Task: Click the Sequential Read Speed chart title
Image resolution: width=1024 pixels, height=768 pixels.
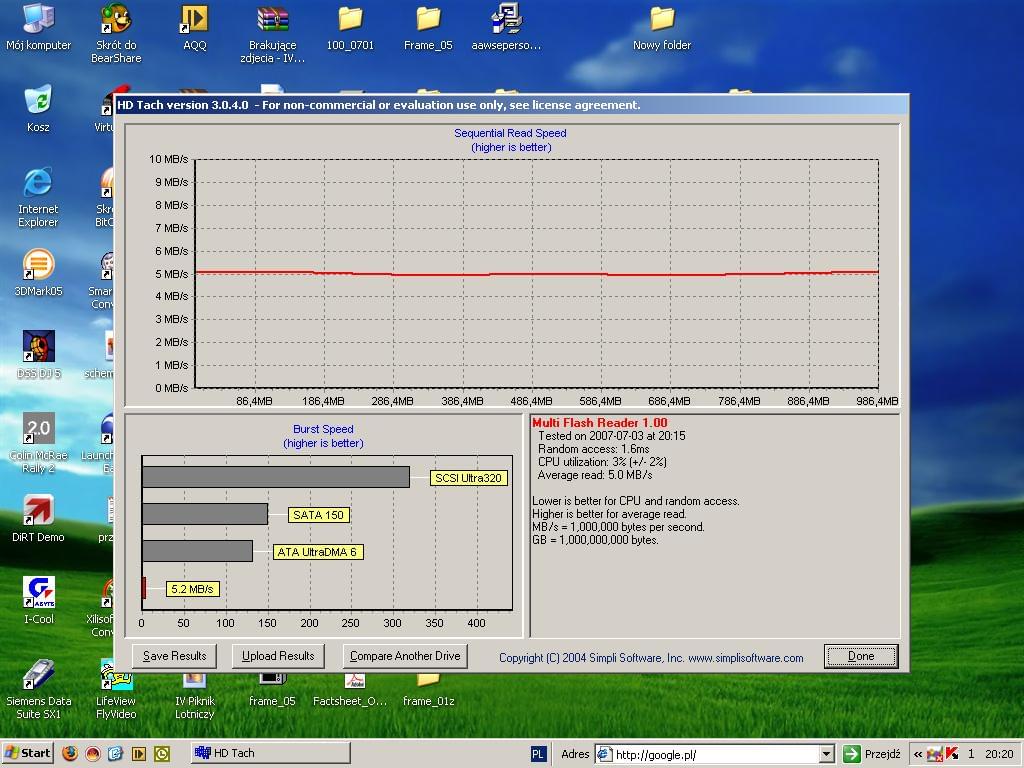Action: pos(511,133)
